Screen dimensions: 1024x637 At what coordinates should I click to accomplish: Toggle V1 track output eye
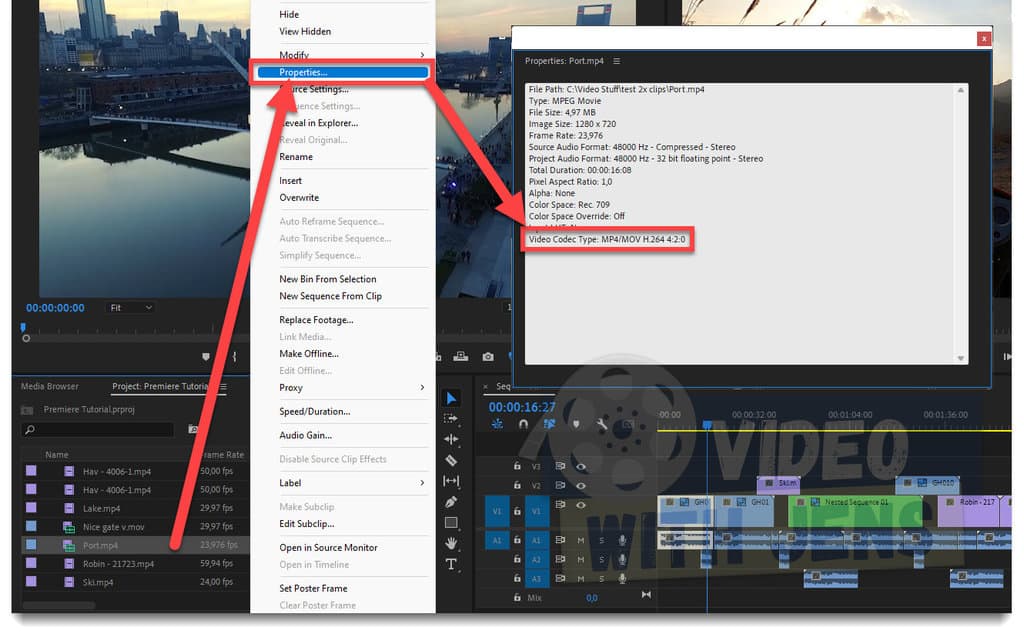[581, 505]
